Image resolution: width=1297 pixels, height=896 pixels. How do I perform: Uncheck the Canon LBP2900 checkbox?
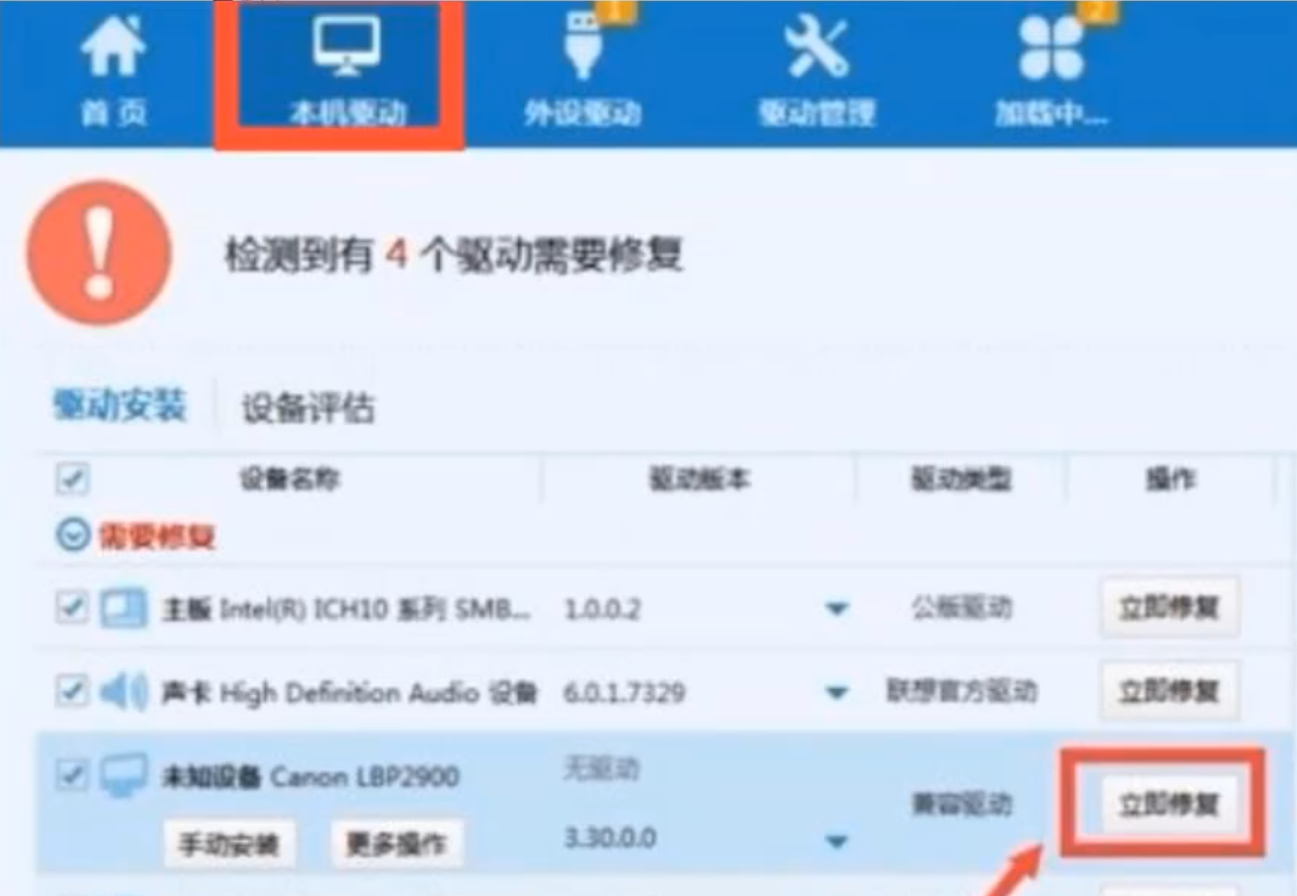tap(71, 775)
